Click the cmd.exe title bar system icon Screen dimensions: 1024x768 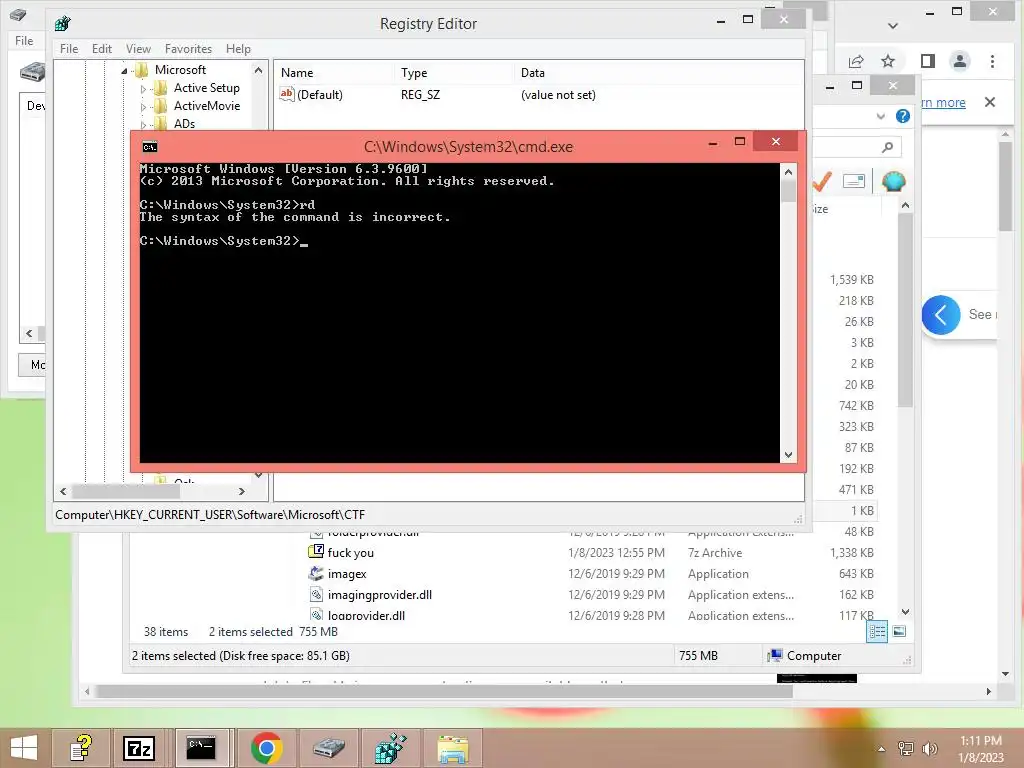150,147
